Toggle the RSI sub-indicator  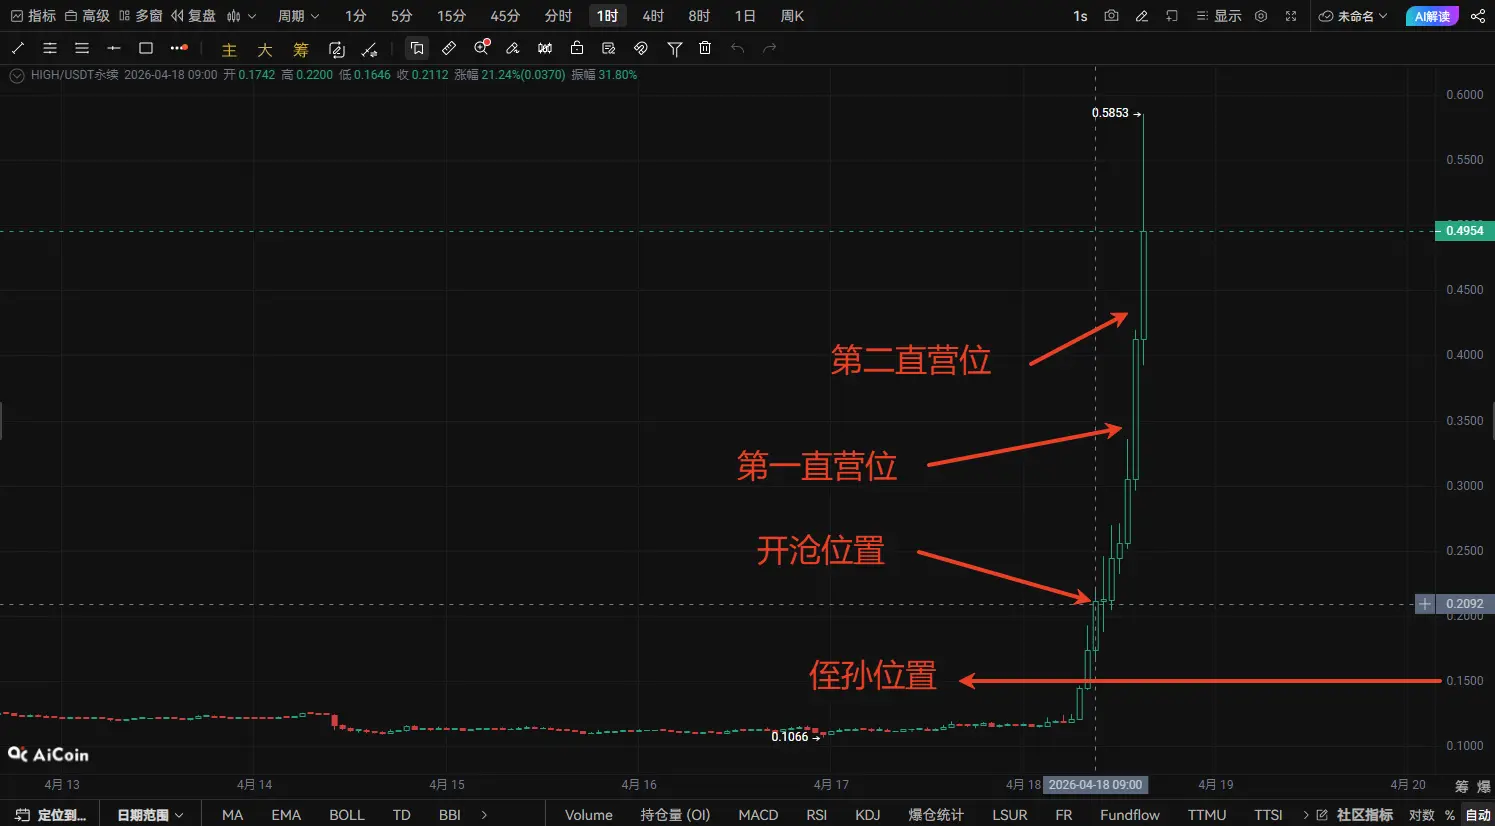(817, 815)
